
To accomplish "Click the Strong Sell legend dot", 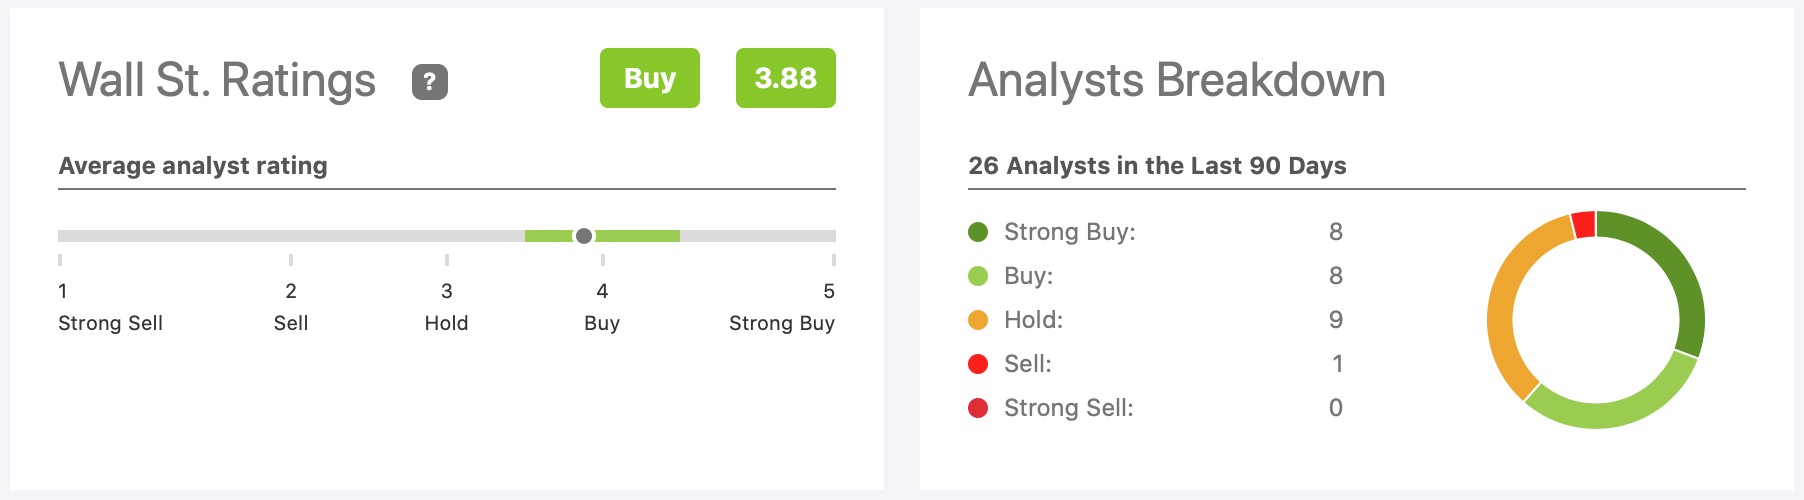I will tap(978, 408).
